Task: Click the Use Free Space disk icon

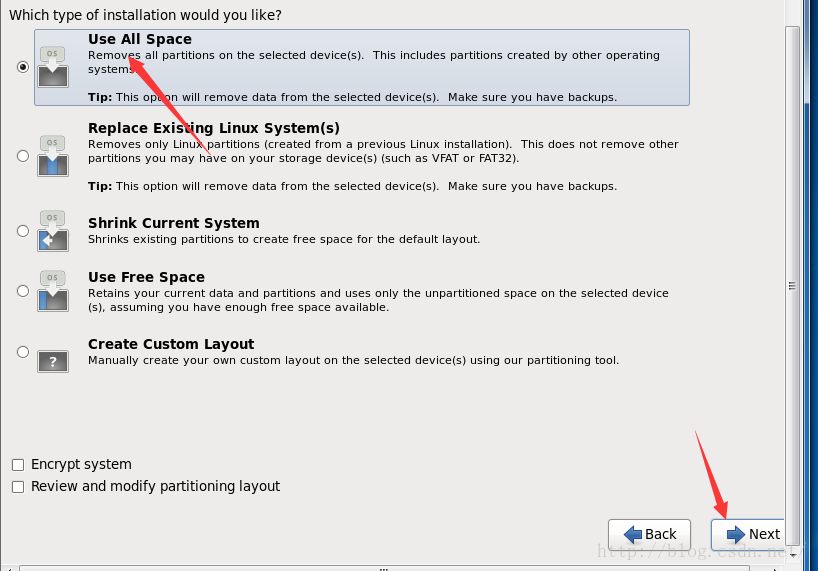Action: point(53,291)
